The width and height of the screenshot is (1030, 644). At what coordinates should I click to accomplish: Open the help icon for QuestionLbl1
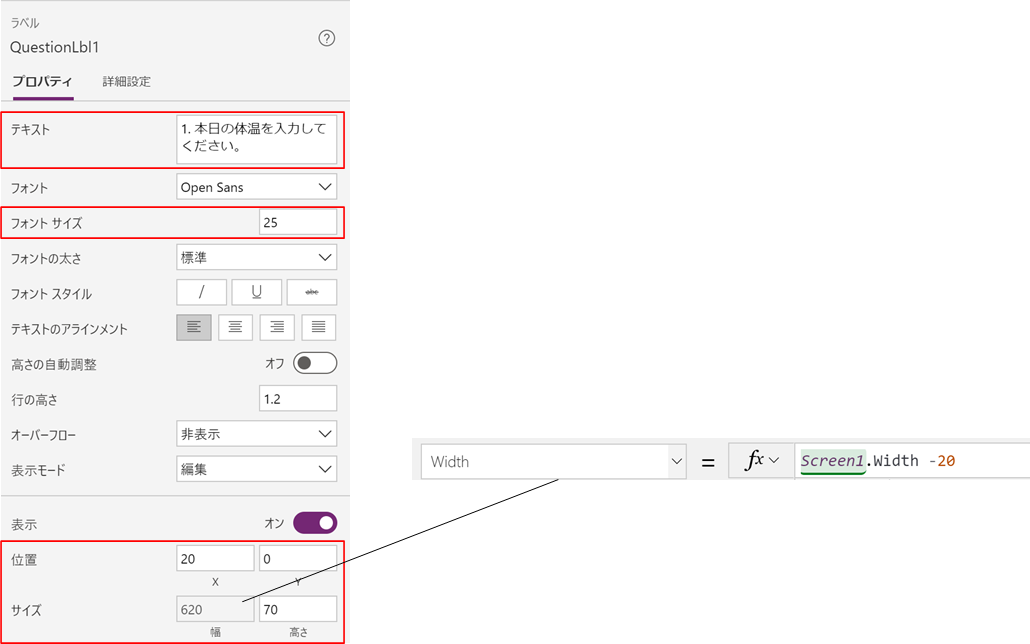tap(326, 38)
